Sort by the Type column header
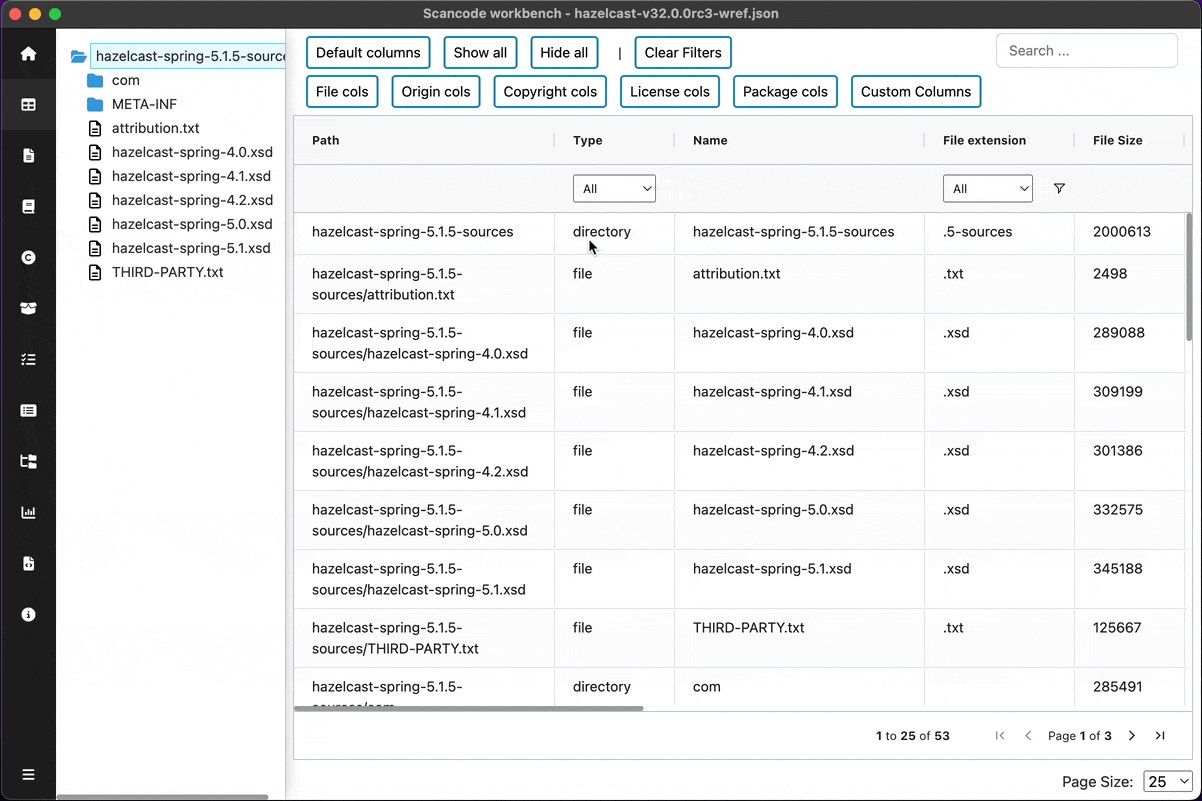This screenshot has height=801, width=1202. (587, 140)
